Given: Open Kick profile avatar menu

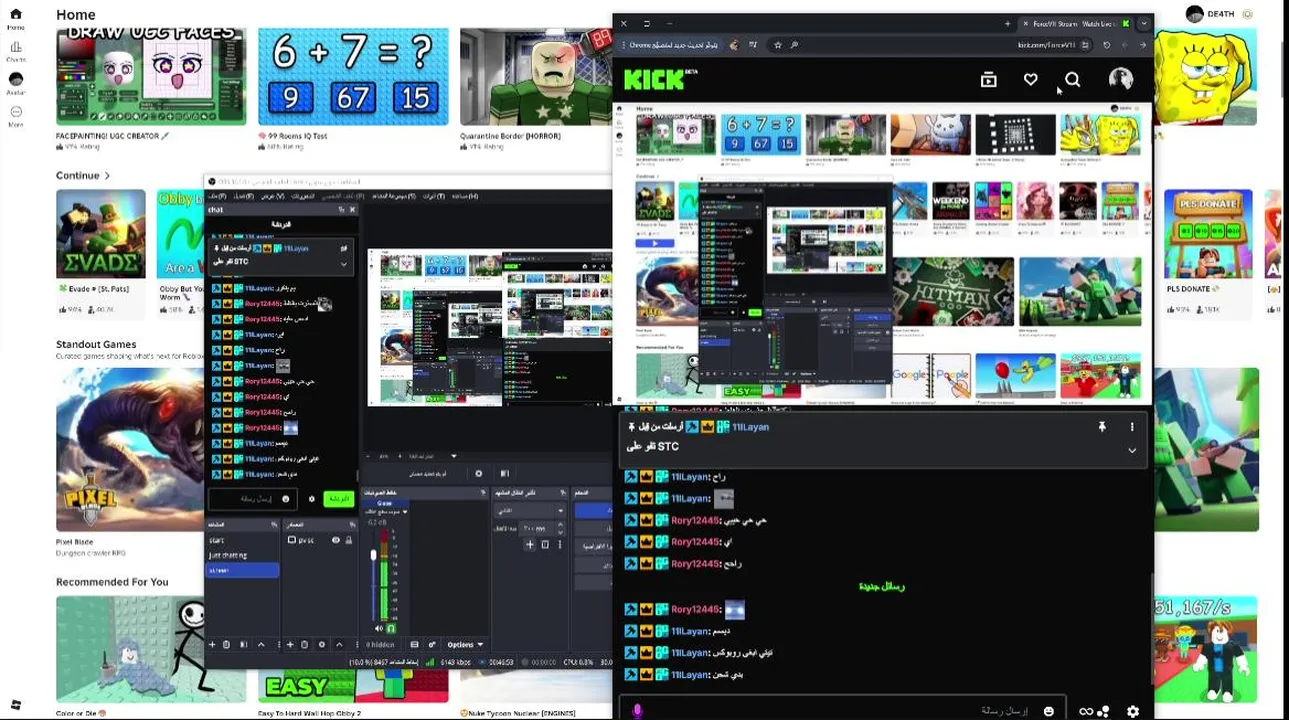Looking at the screenshot, I should click(1120, 79).
